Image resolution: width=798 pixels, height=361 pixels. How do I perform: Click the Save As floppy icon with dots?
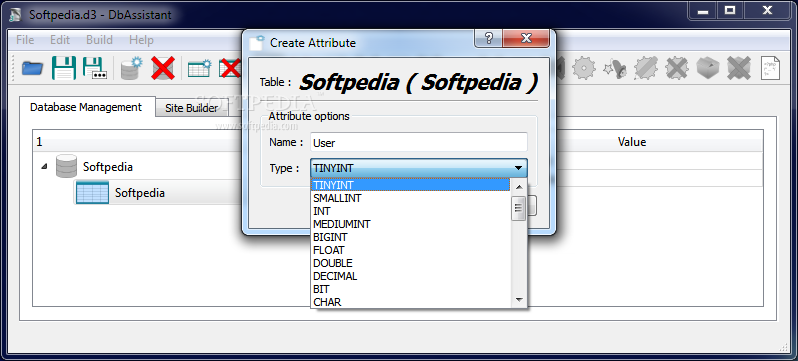95,68
